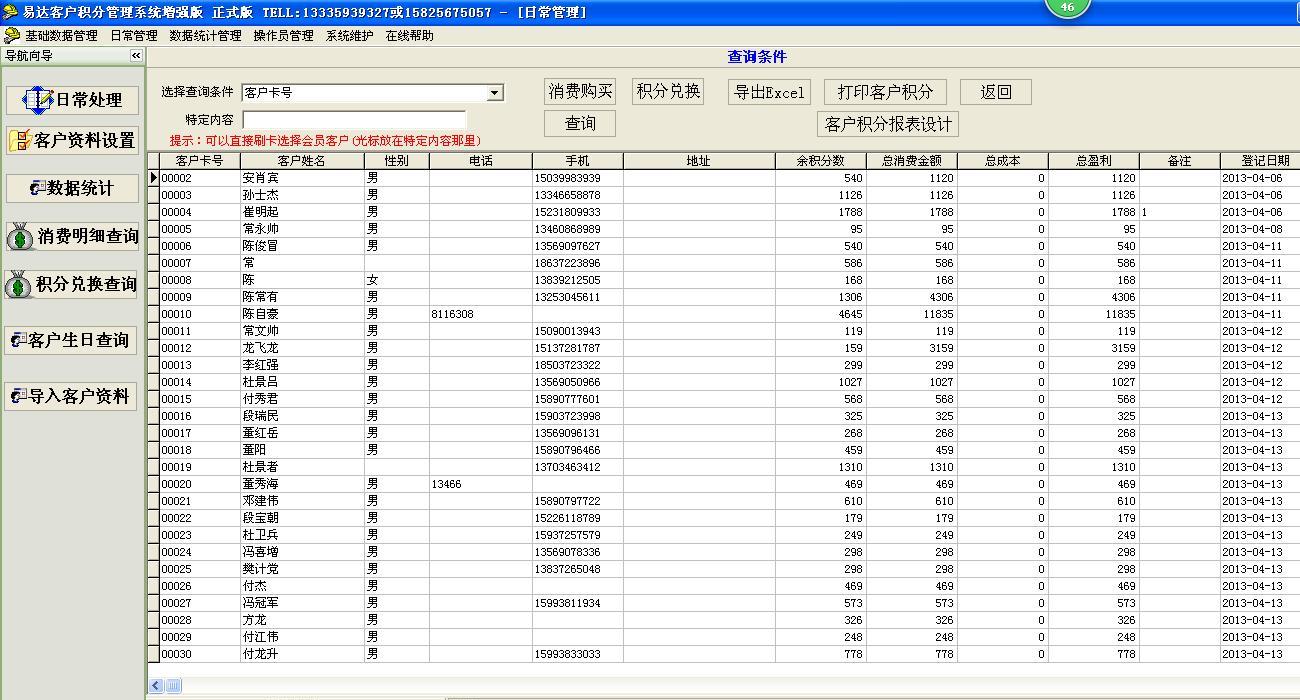Expand the 选择查询条件 dropdown arrow

tap(494, 93)
